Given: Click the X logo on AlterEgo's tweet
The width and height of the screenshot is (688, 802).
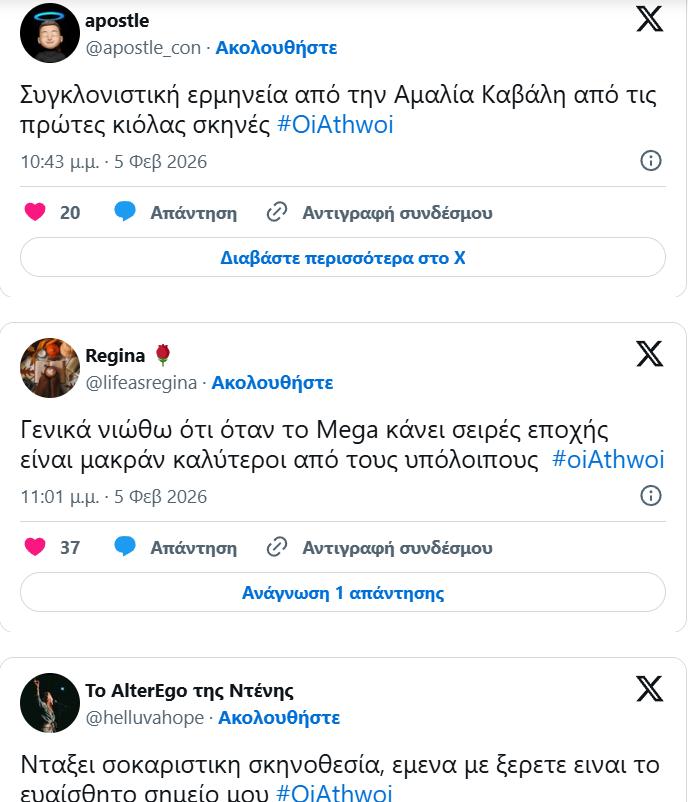Looking at the screenshot, I should coord(649,688).
